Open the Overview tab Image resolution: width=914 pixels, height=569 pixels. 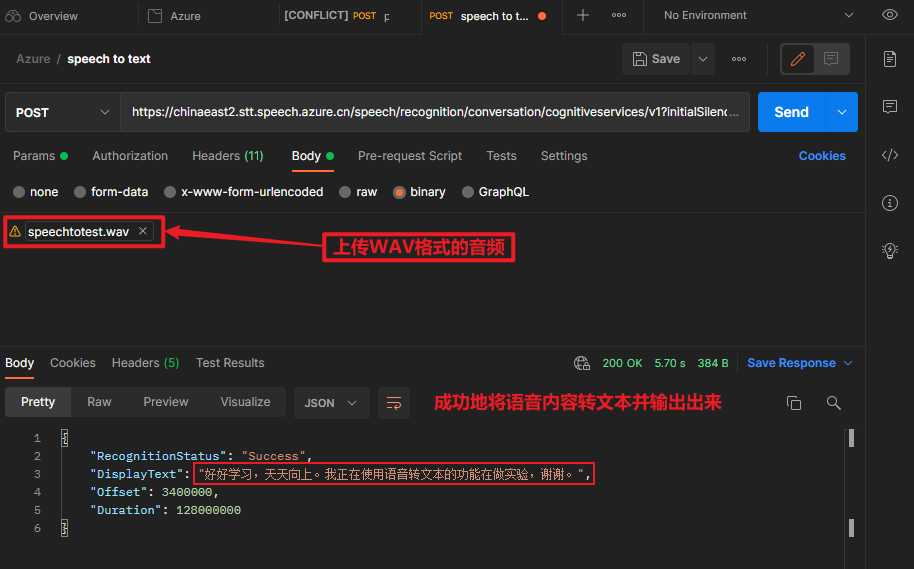pyautogui.click(x=42, y=16)
